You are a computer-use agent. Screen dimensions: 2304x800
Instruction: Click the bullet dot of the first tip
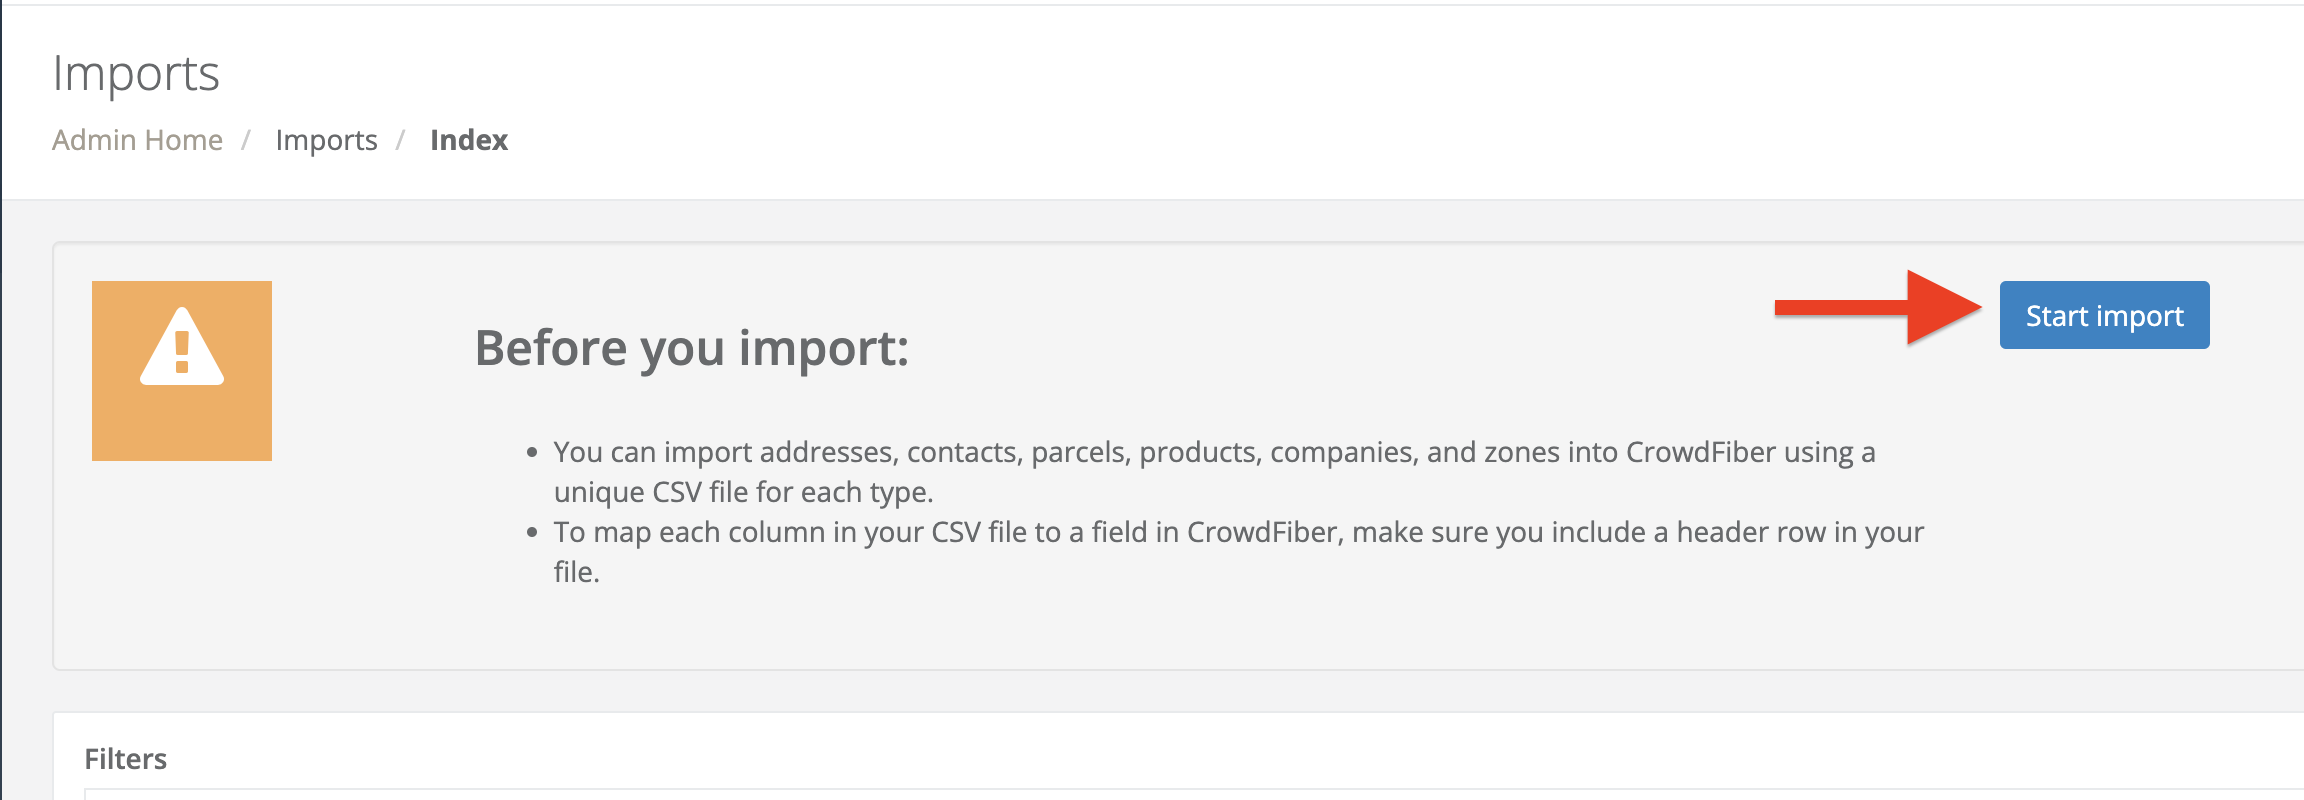tap(532, 453)
